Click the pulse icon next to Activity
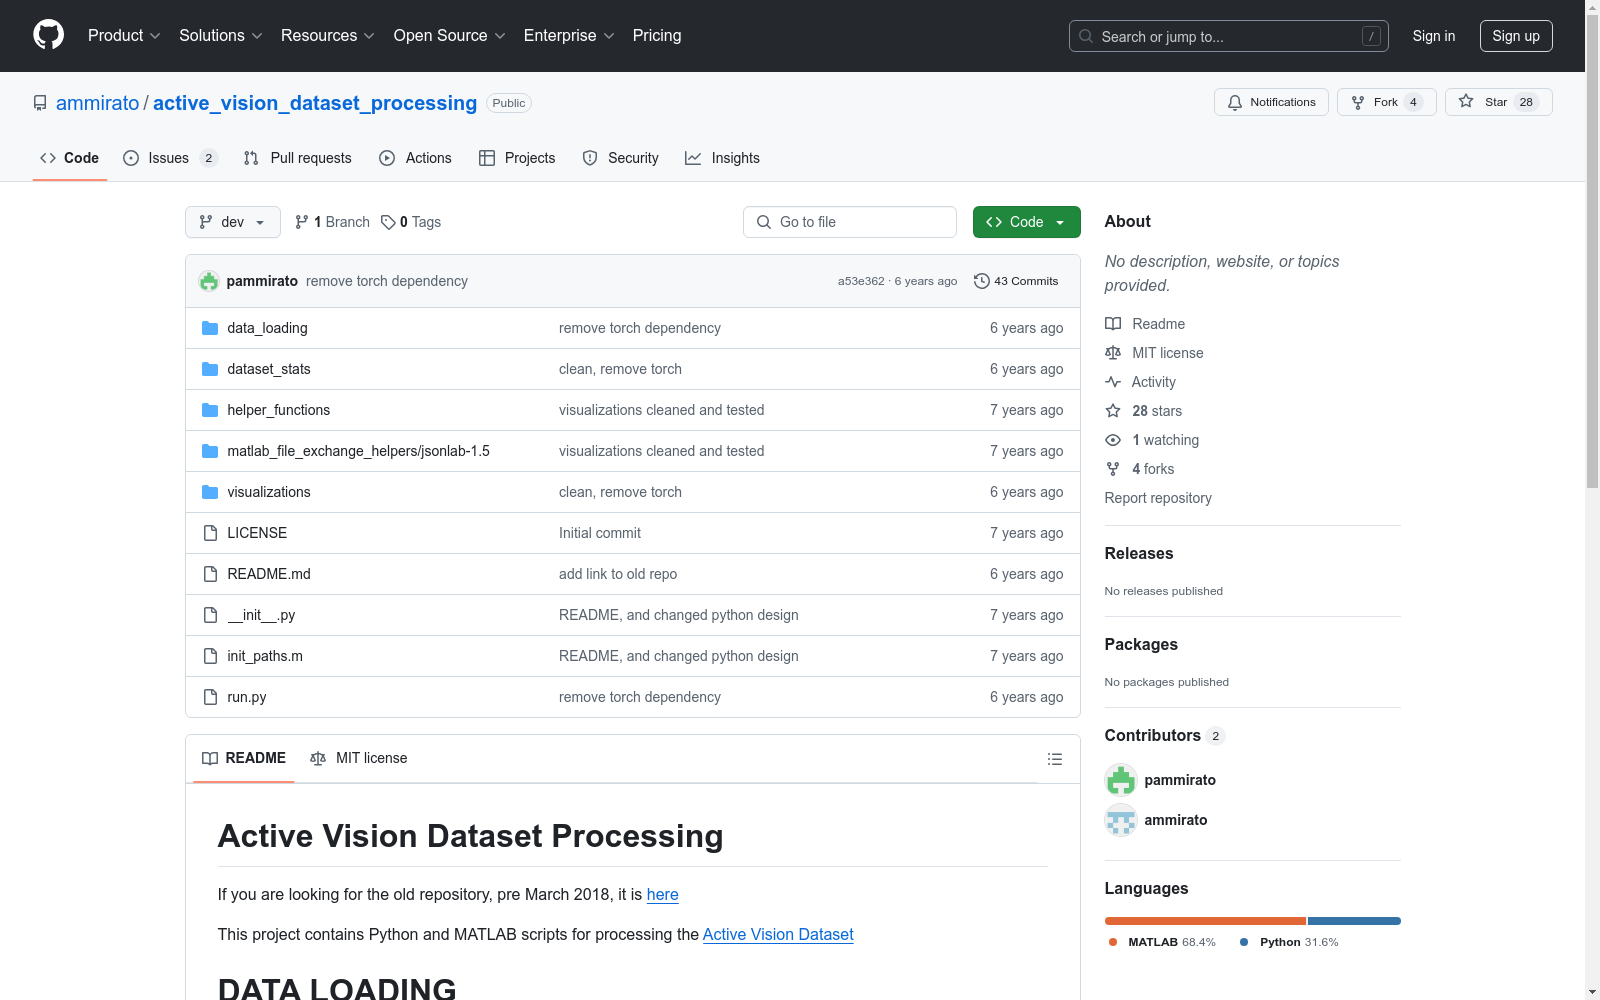Screen dimensions: 1600x1000 coord(1113,382)
